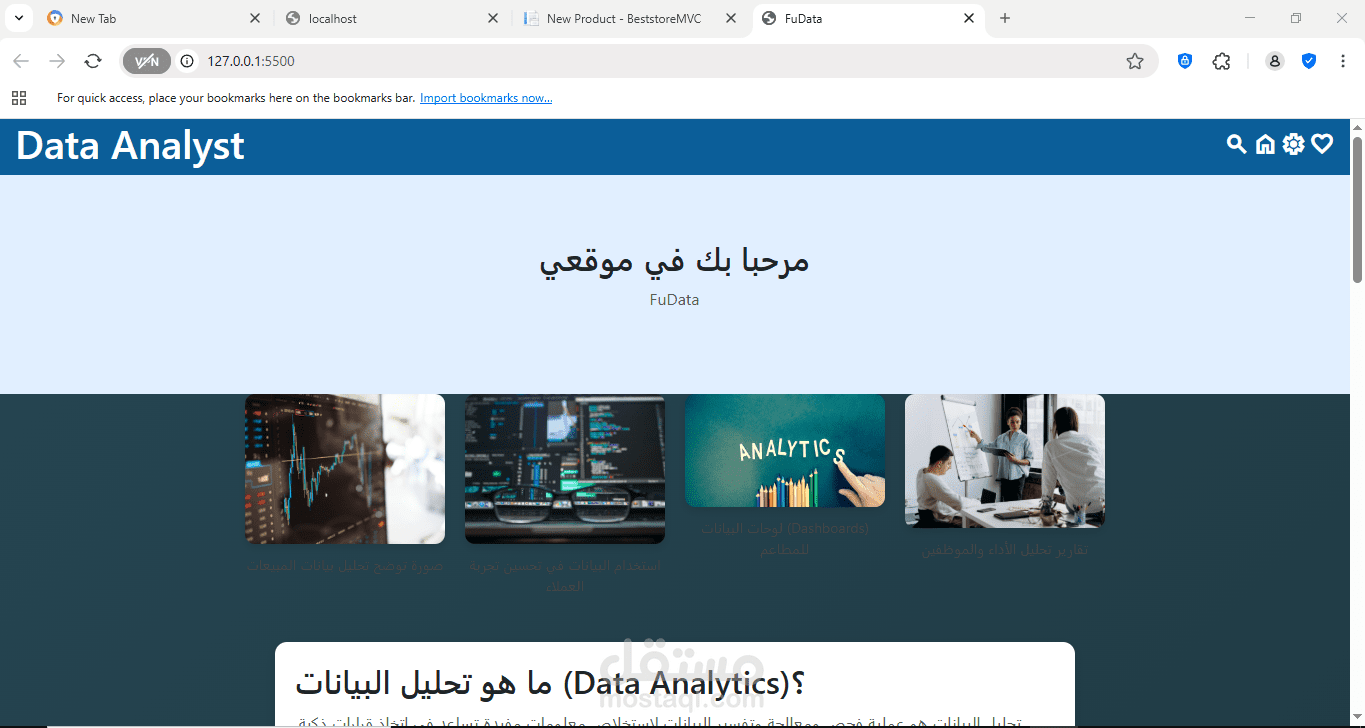Image resolution: width=1365 pixels, height=728 pixels.
Task: Open the browser profile avatar icon
Action: 1275,61
